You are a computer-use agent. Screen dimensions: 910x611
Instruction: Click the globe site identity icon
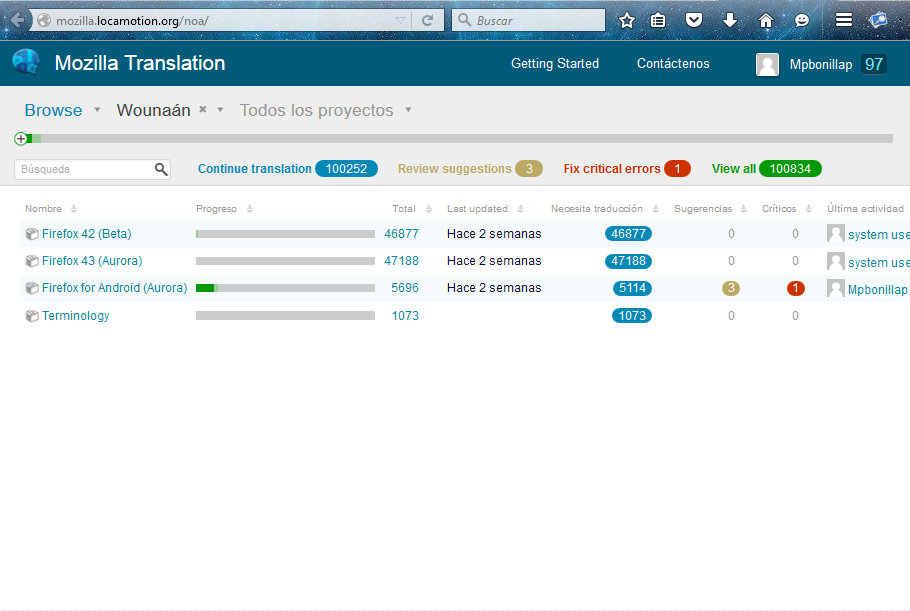(x=44, y=20)
